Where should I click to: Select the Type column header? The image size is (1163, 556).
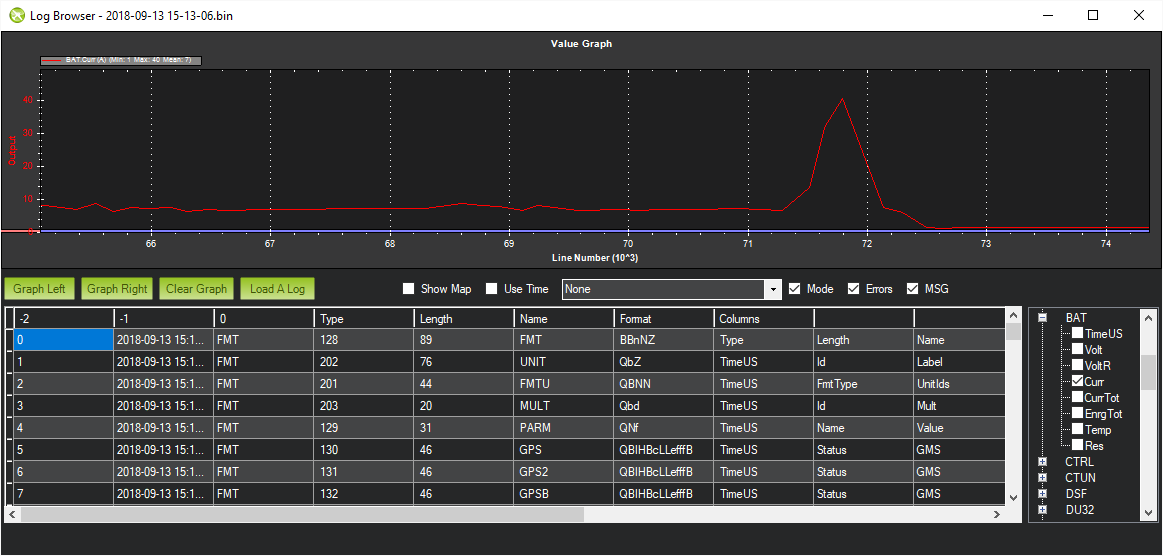(x=363, y=319)
